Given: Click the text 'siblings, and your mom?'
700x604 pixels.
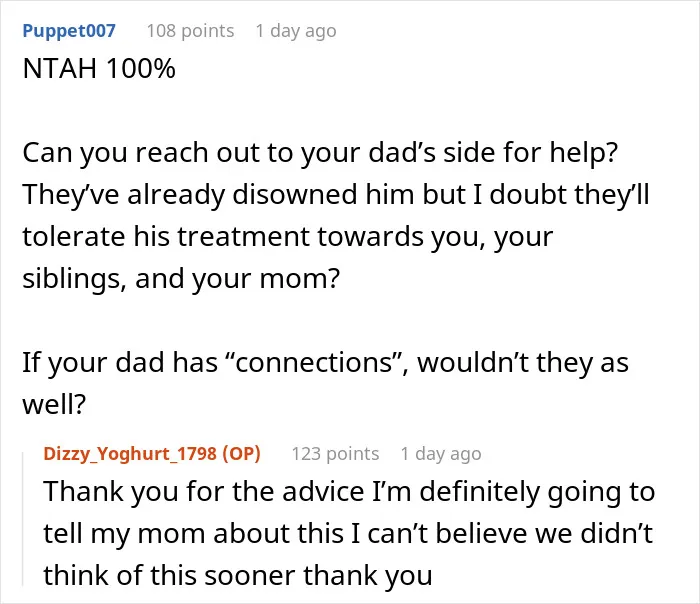Looking at the screenshot, I should (x=181, y=279).
